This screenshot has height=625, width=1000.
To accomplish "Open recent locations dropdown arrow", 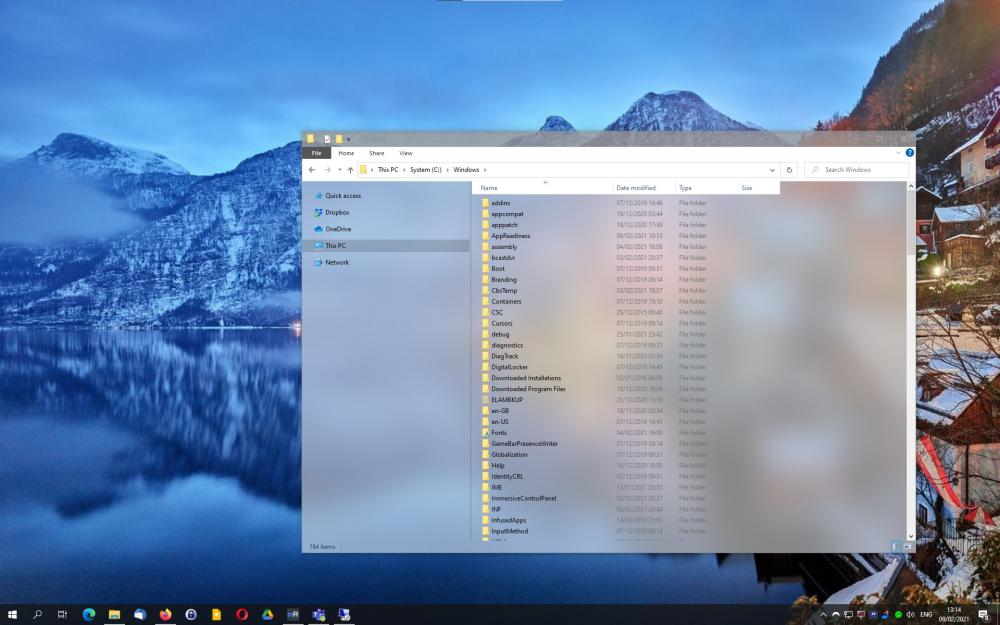I will pyautogui.click(x=339, y=170).
